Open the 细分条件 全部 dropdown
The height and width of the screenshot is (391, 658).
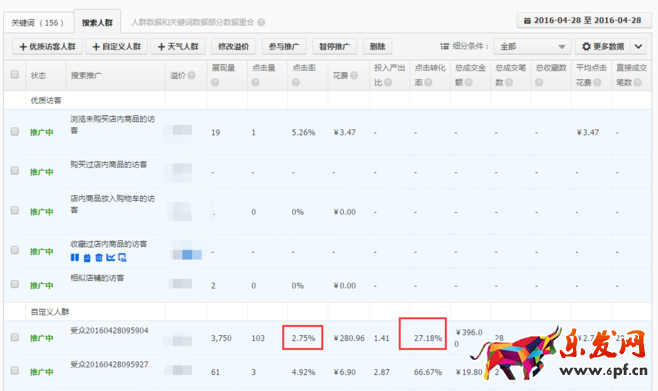tap(532, 47)
